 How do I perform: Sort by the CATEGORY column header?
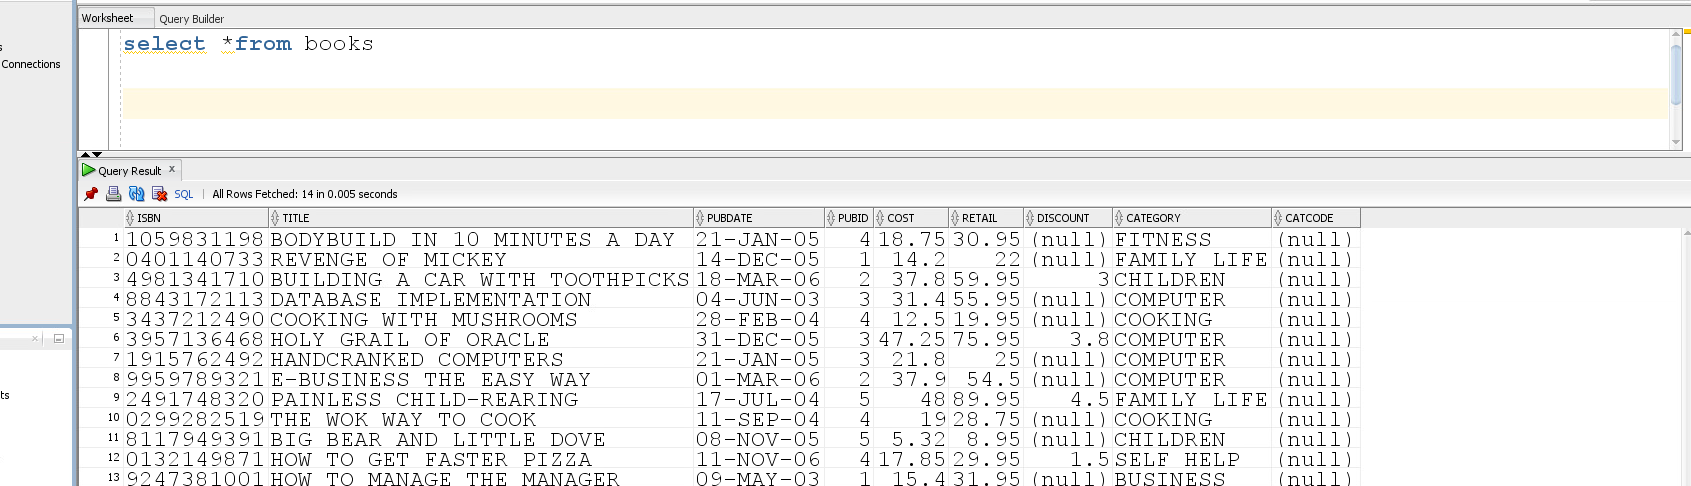[x=1192, y=218]
